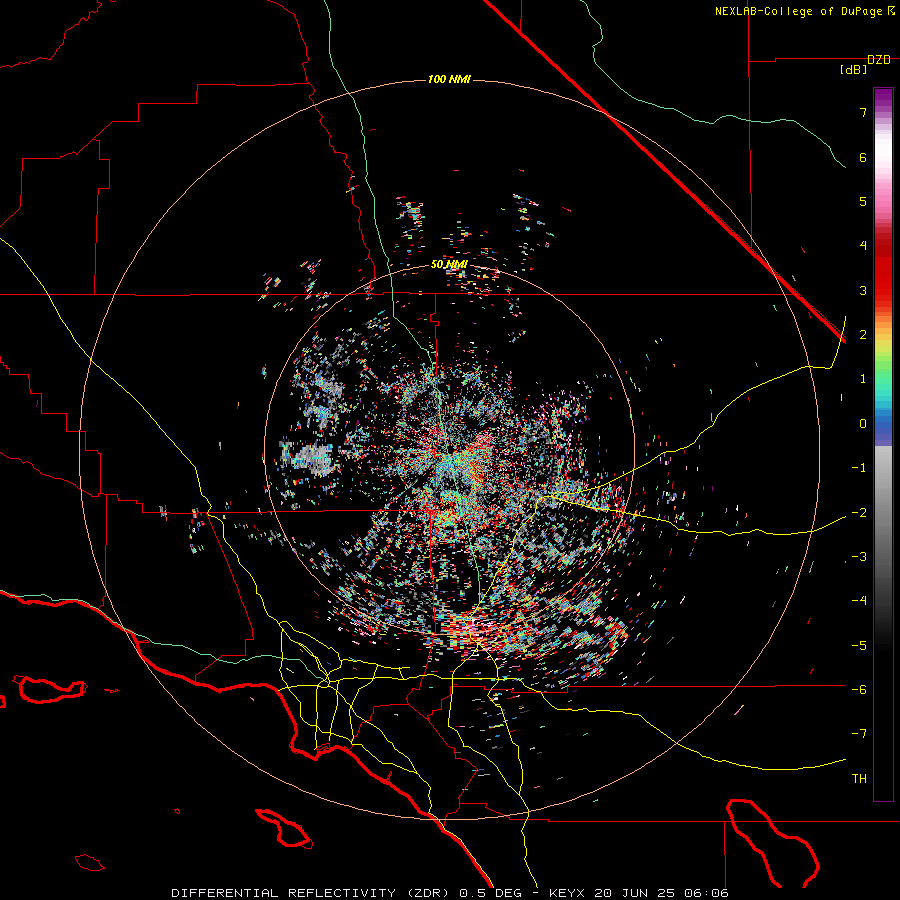Select the -3 tick on the color scale

[859, 557]
